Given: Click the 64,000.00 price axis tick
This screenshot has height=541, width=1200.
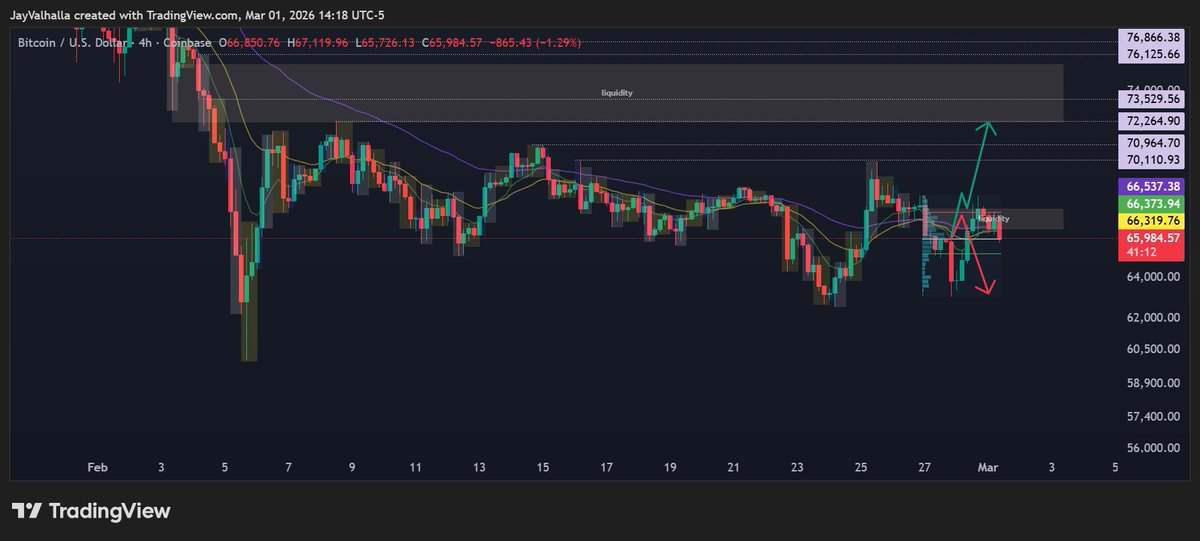Looking at the screenshot, I should (1153, 278).
